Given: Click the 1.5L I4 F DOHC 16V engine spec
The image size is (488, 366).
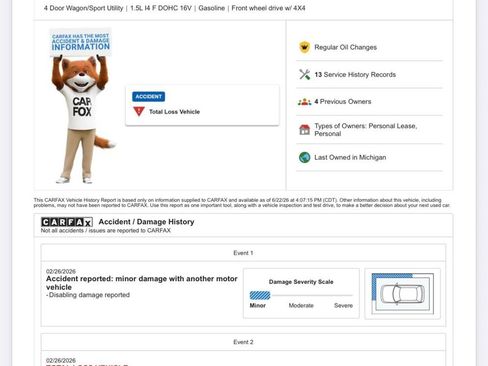Looking at the screenshot, I should 161,8.
